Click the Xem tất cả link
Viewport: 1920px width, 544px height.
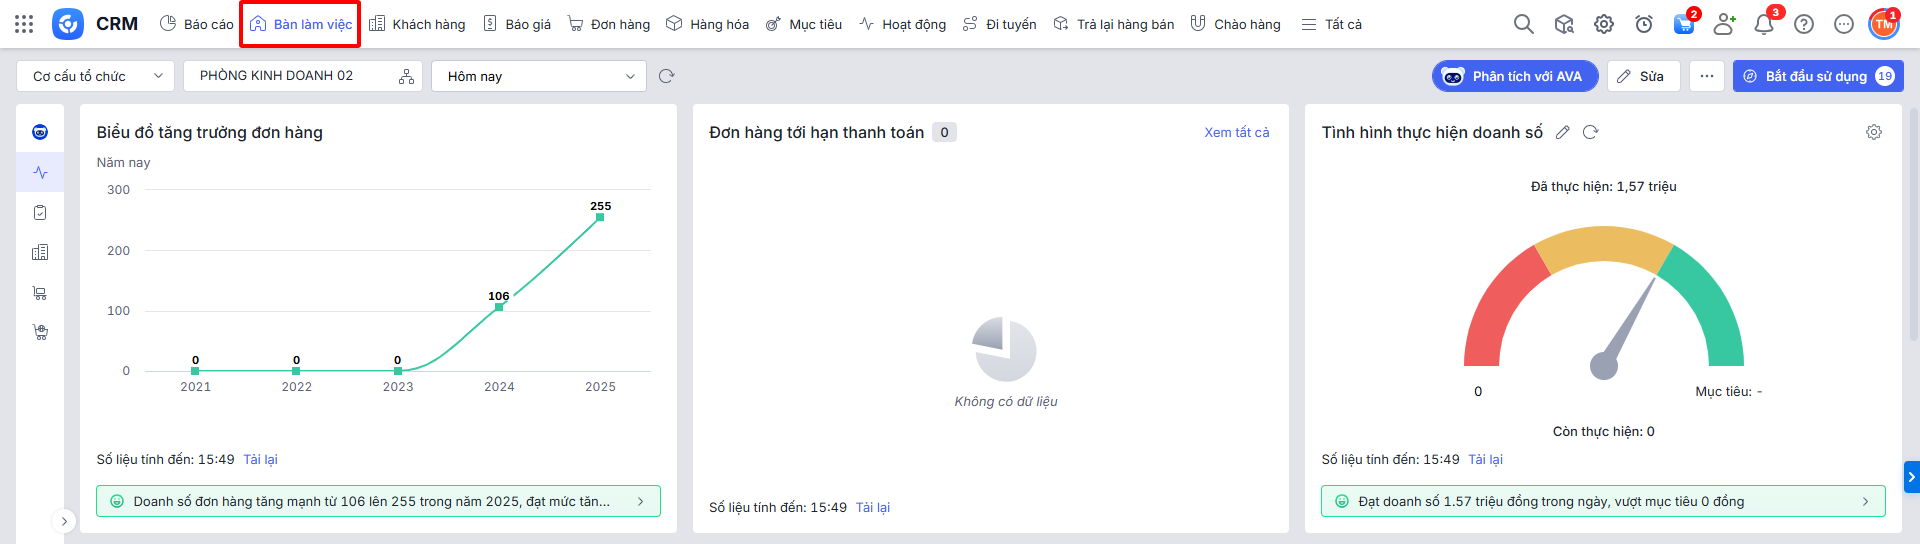[1236, 132]
